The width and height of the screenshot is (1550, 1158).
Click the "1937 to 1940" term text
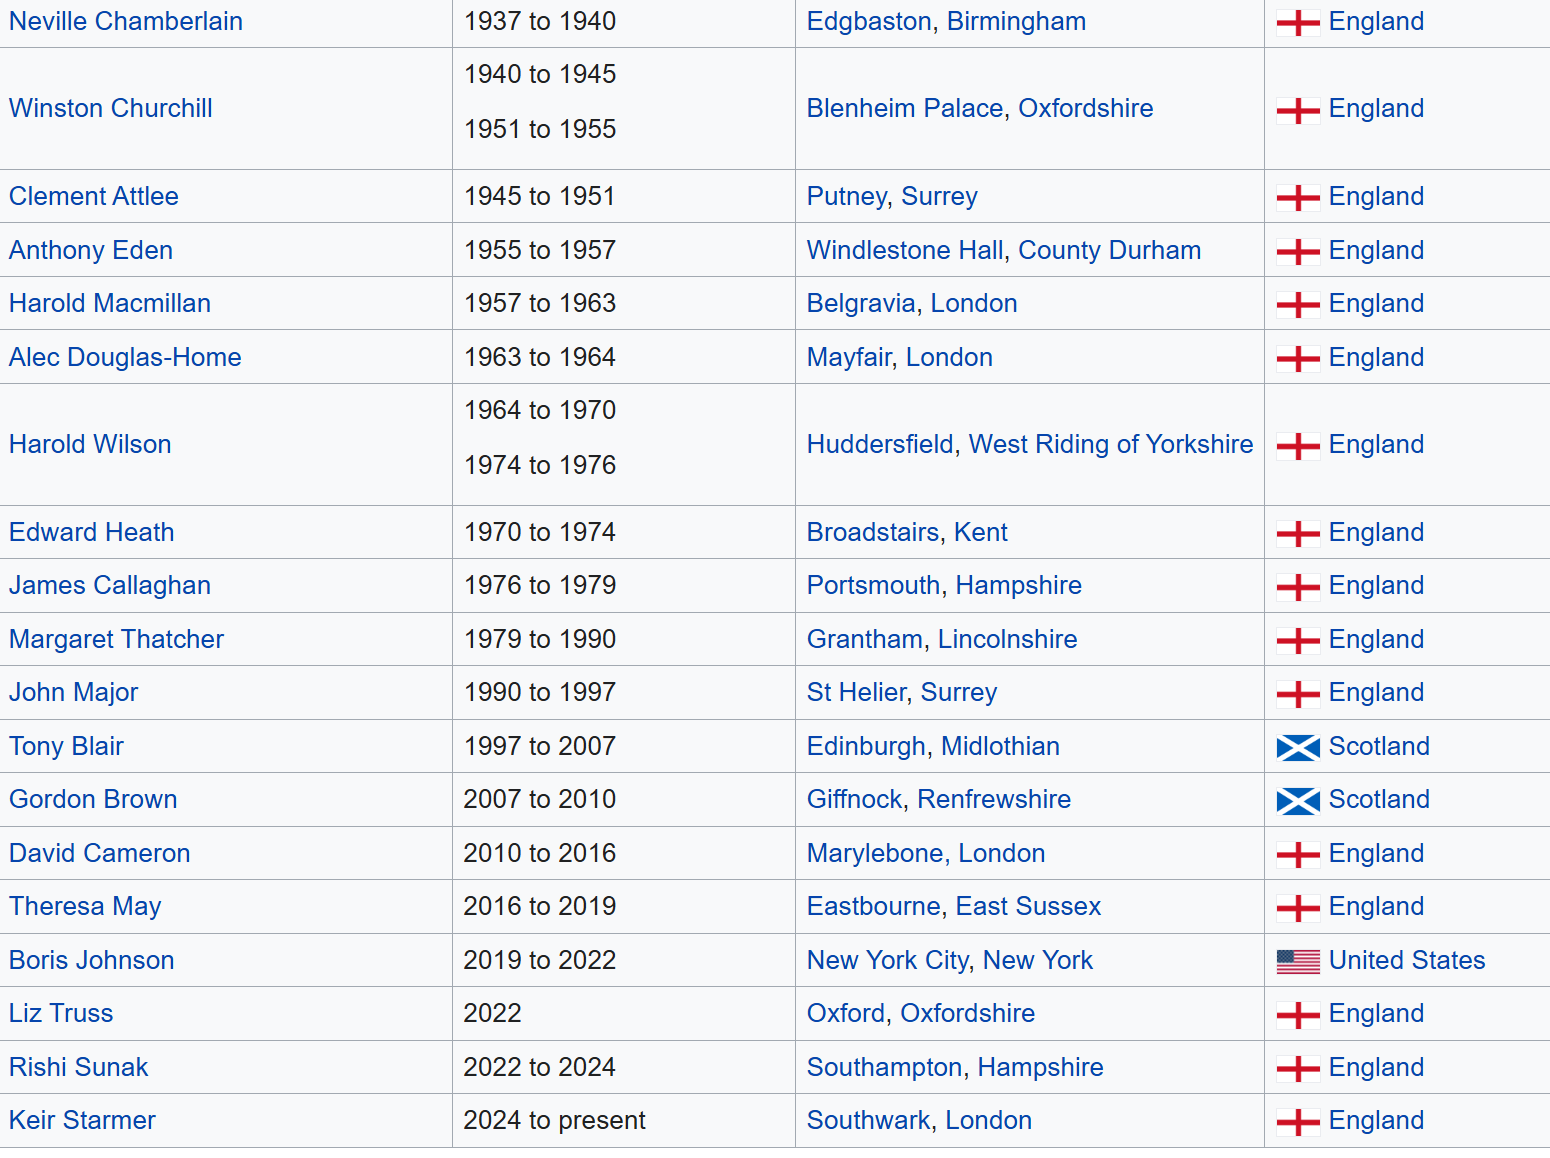tap(540, 22)
